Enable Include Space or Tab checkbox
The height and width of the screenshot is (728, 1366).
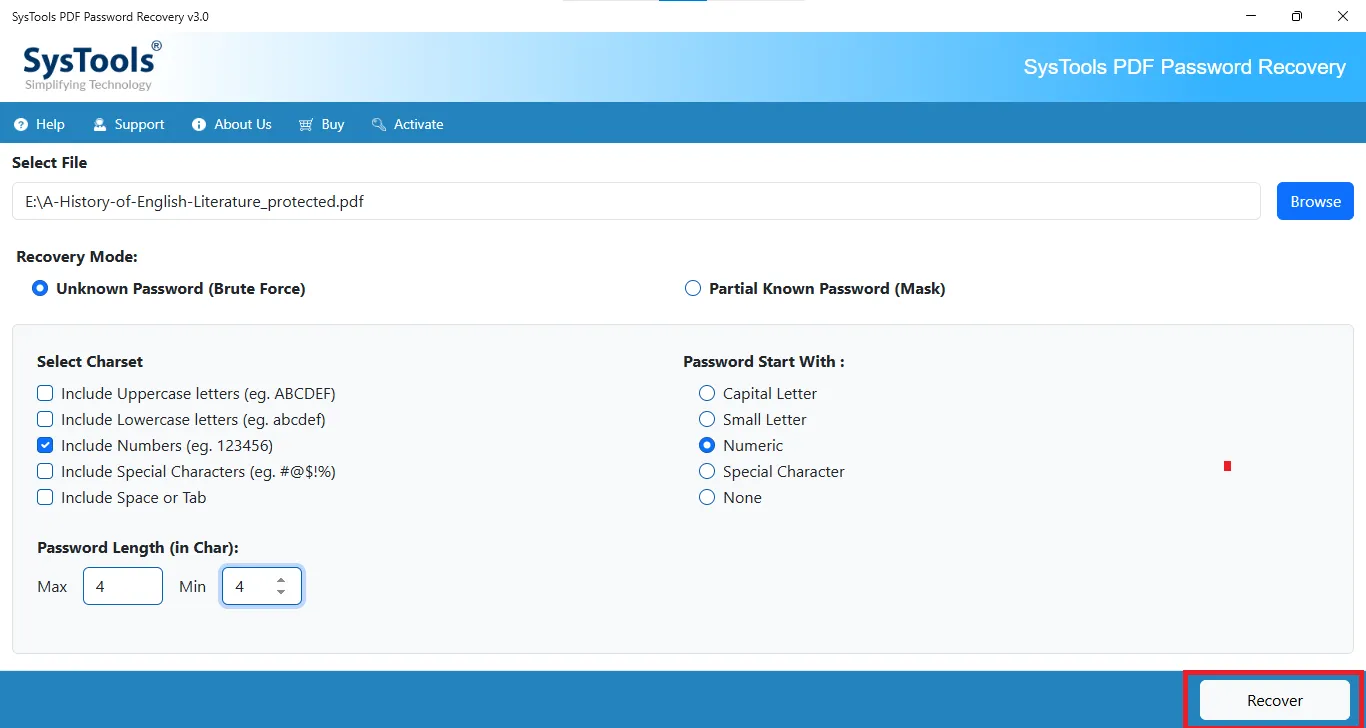click(x=45, y=497)
